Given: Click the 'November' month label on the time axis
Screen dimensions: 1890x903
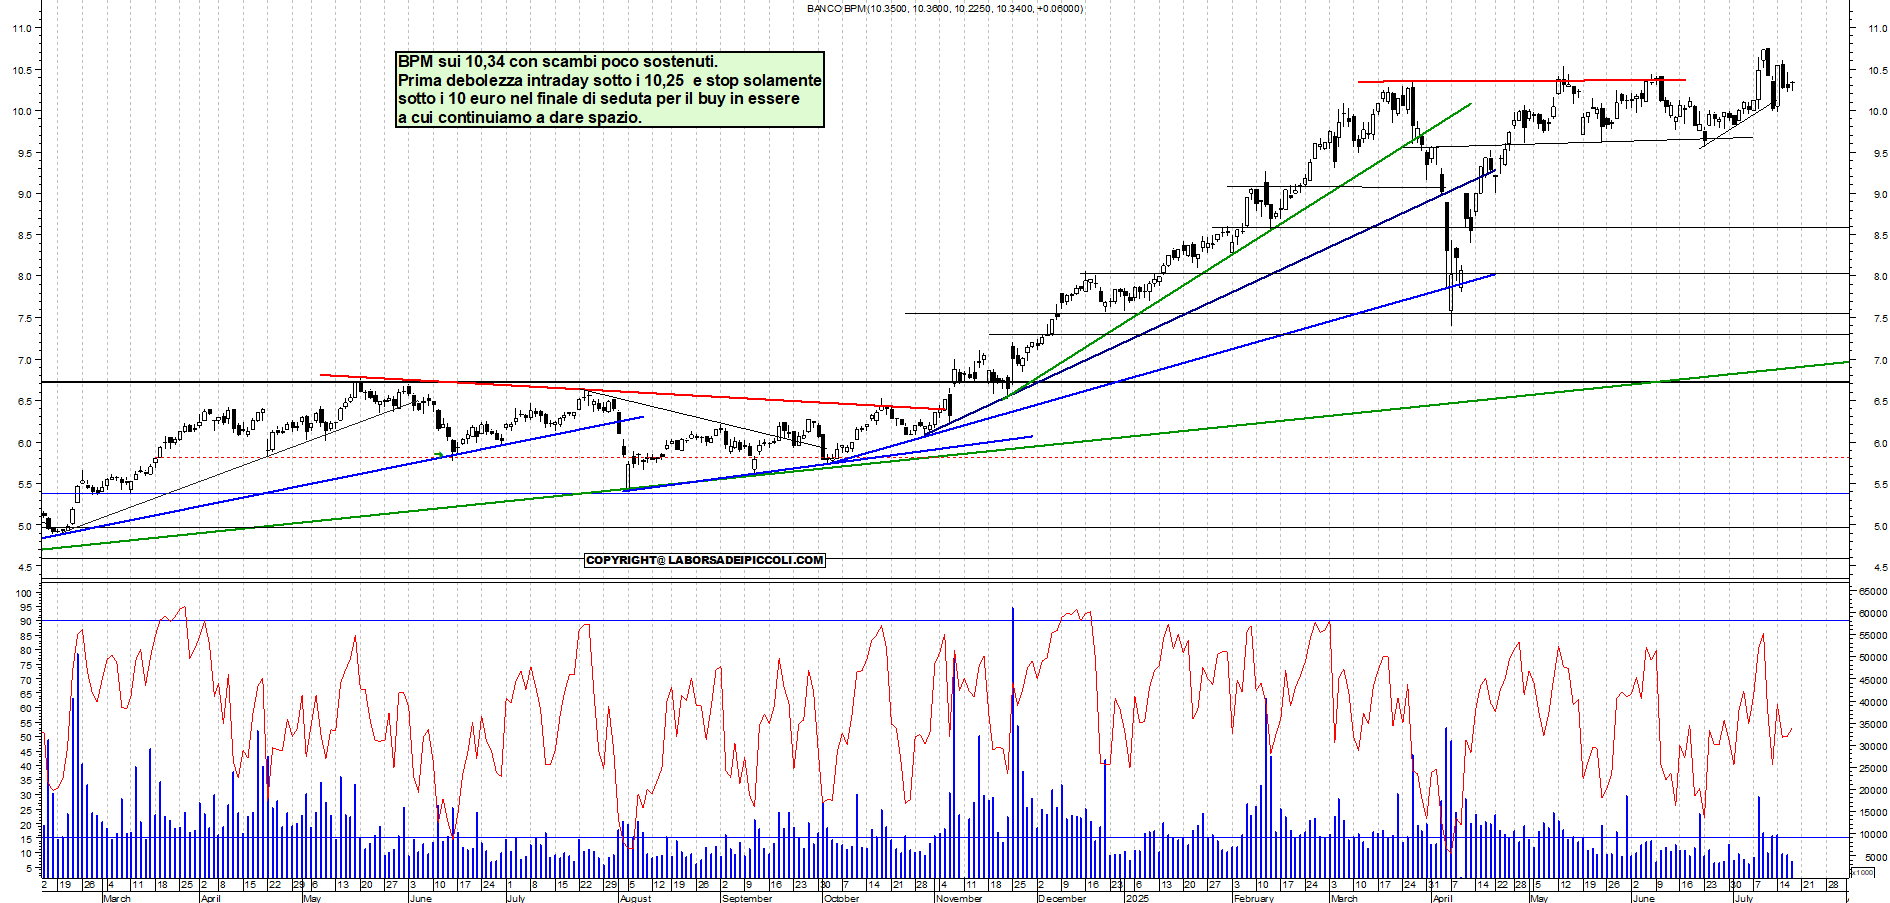Looking at the screenshot, I should [960, 898].
